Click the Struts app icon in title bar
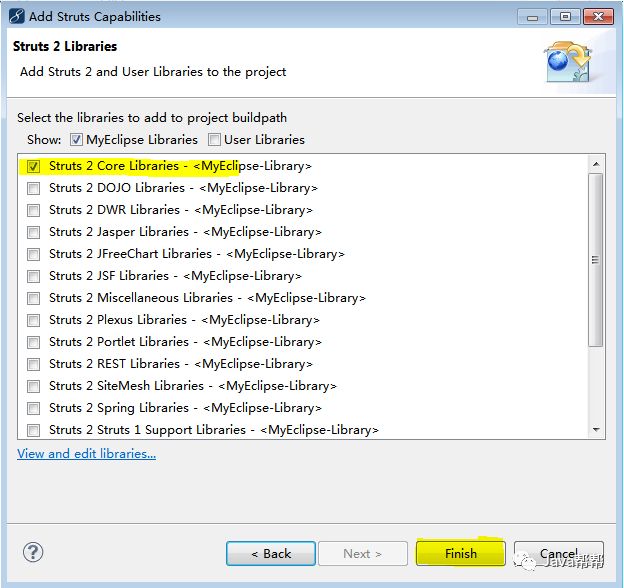This screenshot has height=588, width=624. coord(17,17)
